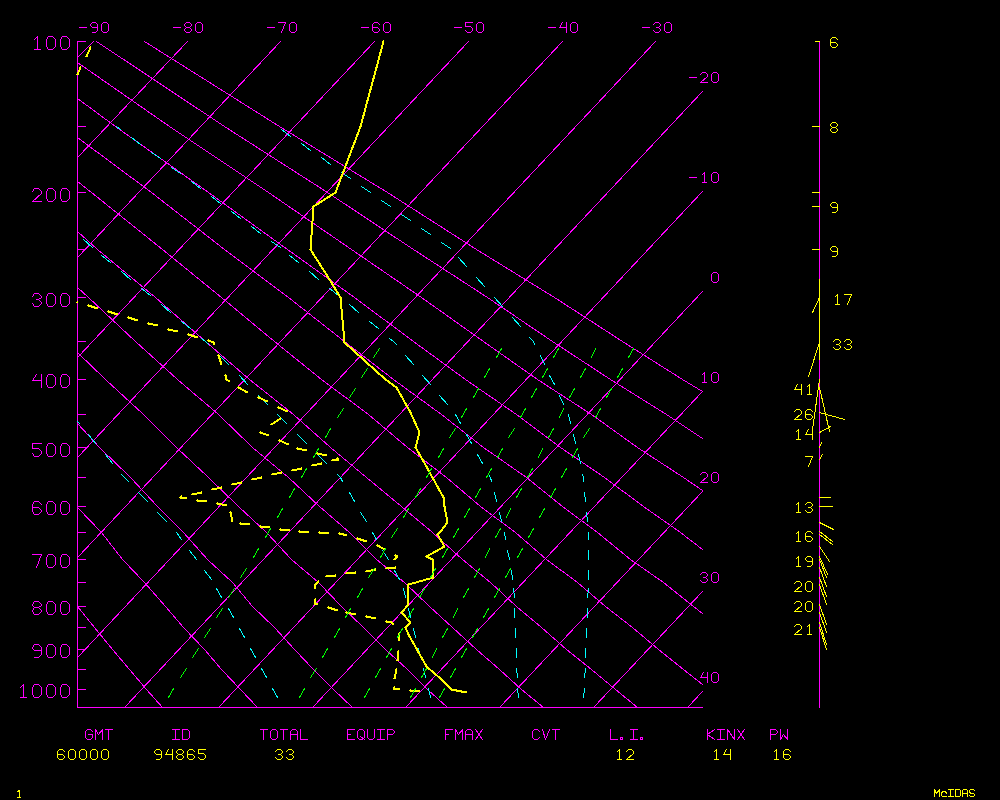Click the EQUIP column header

pyautogui.click(x=371, y=735)
